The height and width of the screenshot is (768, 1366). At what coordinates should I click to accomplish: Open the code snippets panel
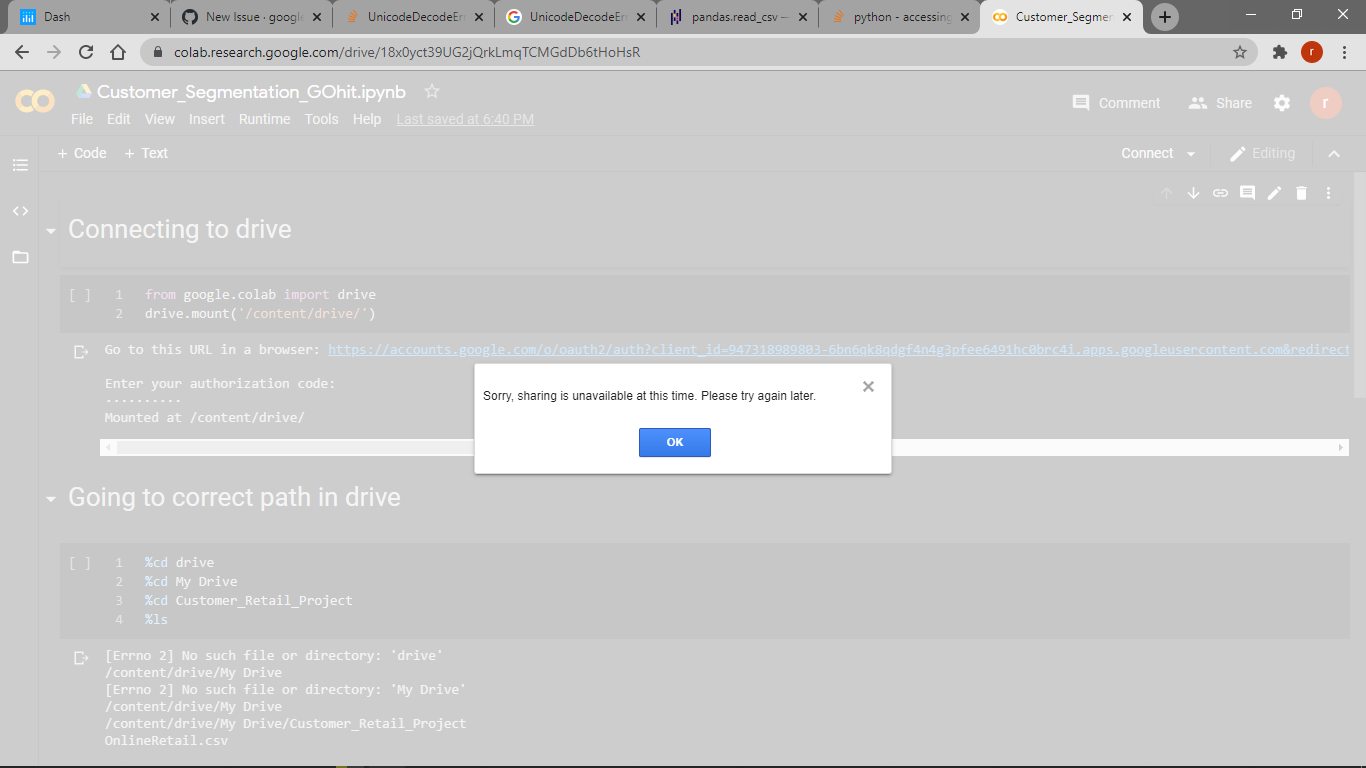coord(20,211)
